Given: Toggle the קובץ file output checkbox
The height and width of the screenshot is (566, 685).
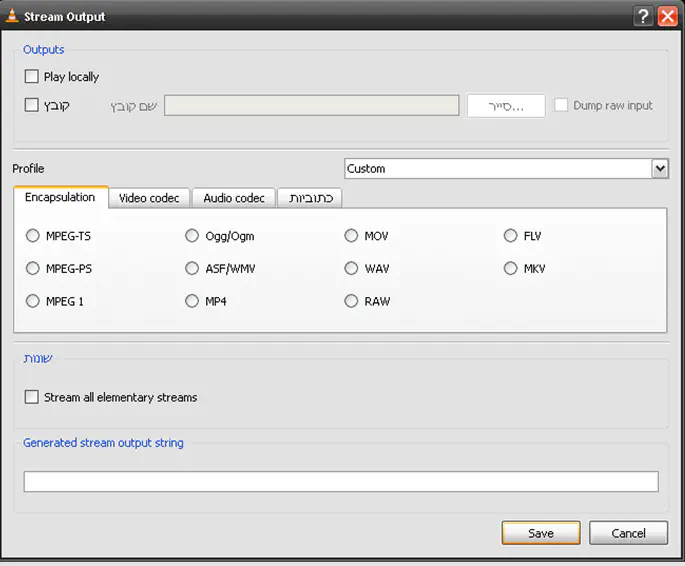Looking at the screenshot, I should (32, 105).
